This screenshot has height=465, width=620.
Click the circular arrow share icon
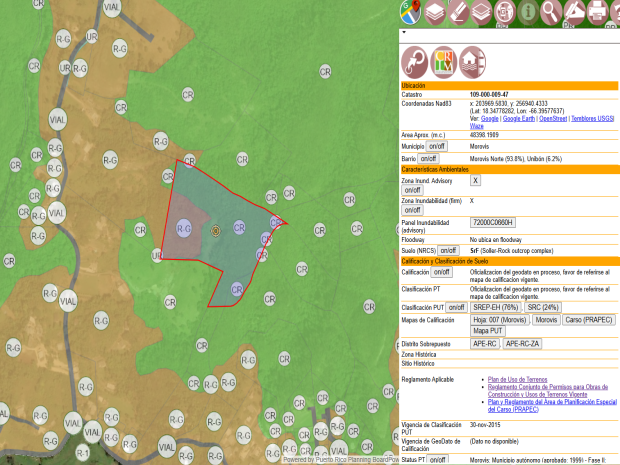[416, 62]
